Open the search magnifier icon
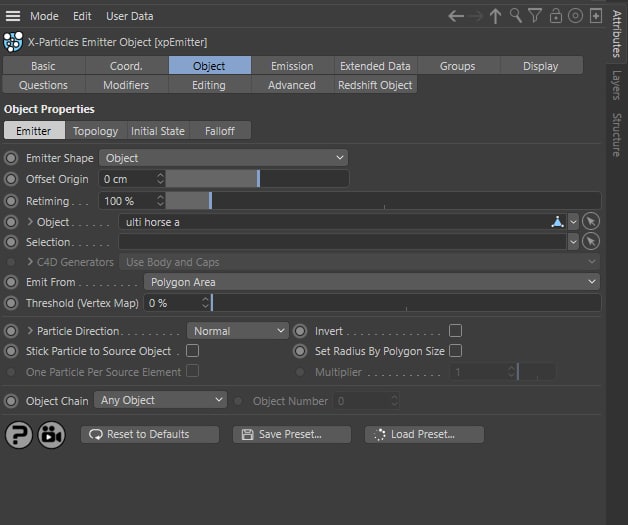The height and width of the screenshot is (525, 628). [515, 16]
